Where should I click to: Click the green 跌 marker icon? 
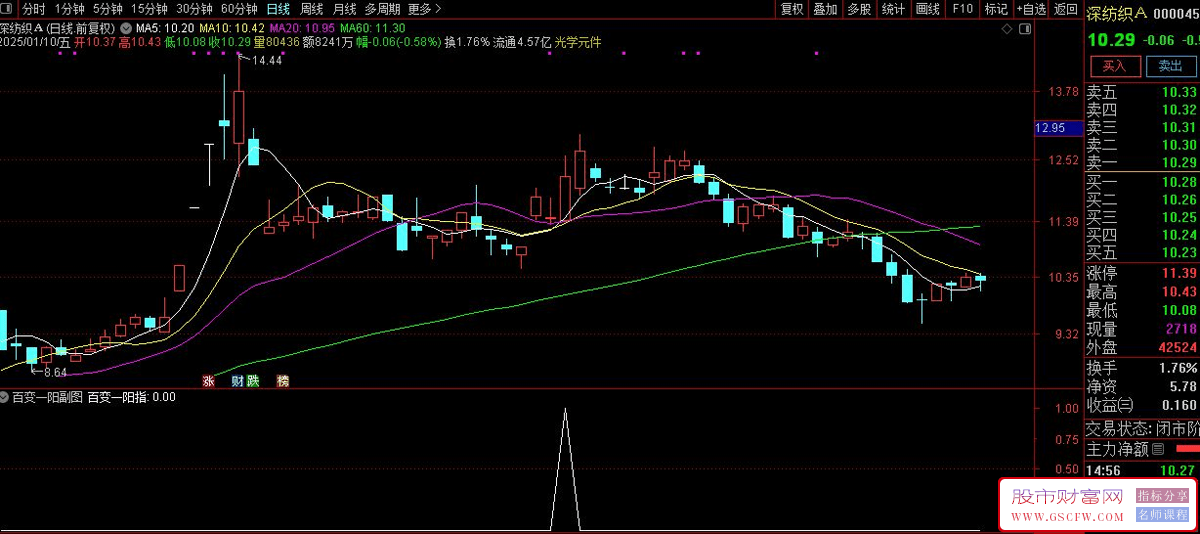coord(253,381)
